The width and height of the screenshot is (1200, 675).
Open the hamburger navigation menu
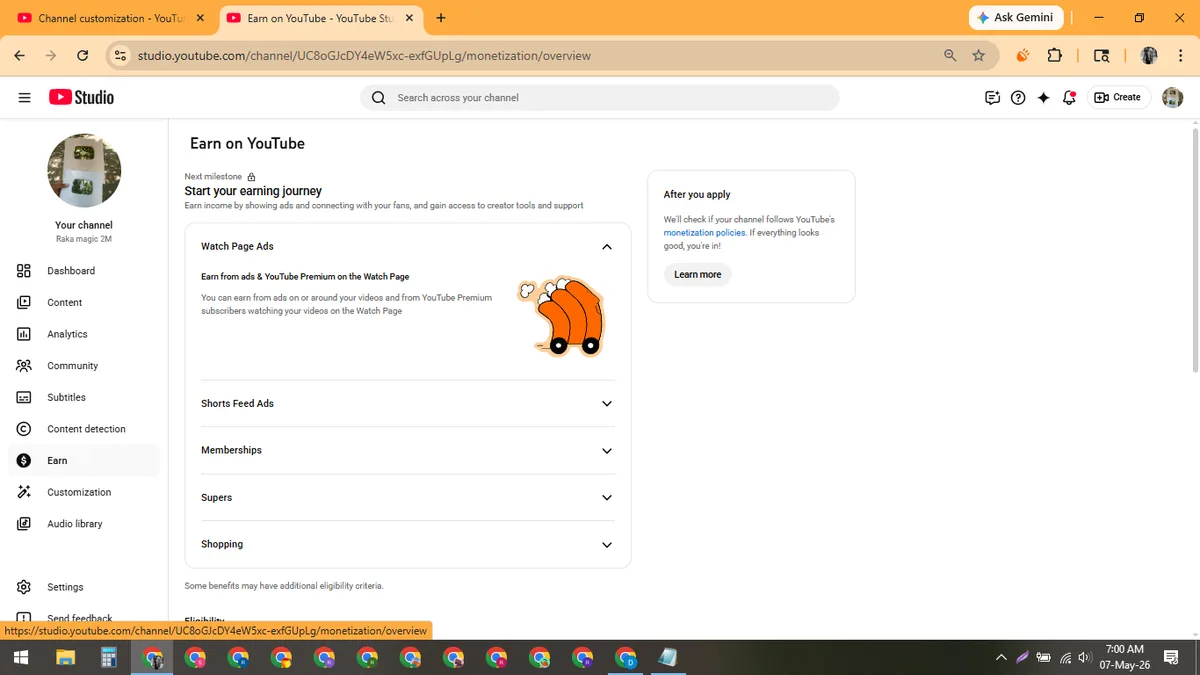click(x=24, y=97)
